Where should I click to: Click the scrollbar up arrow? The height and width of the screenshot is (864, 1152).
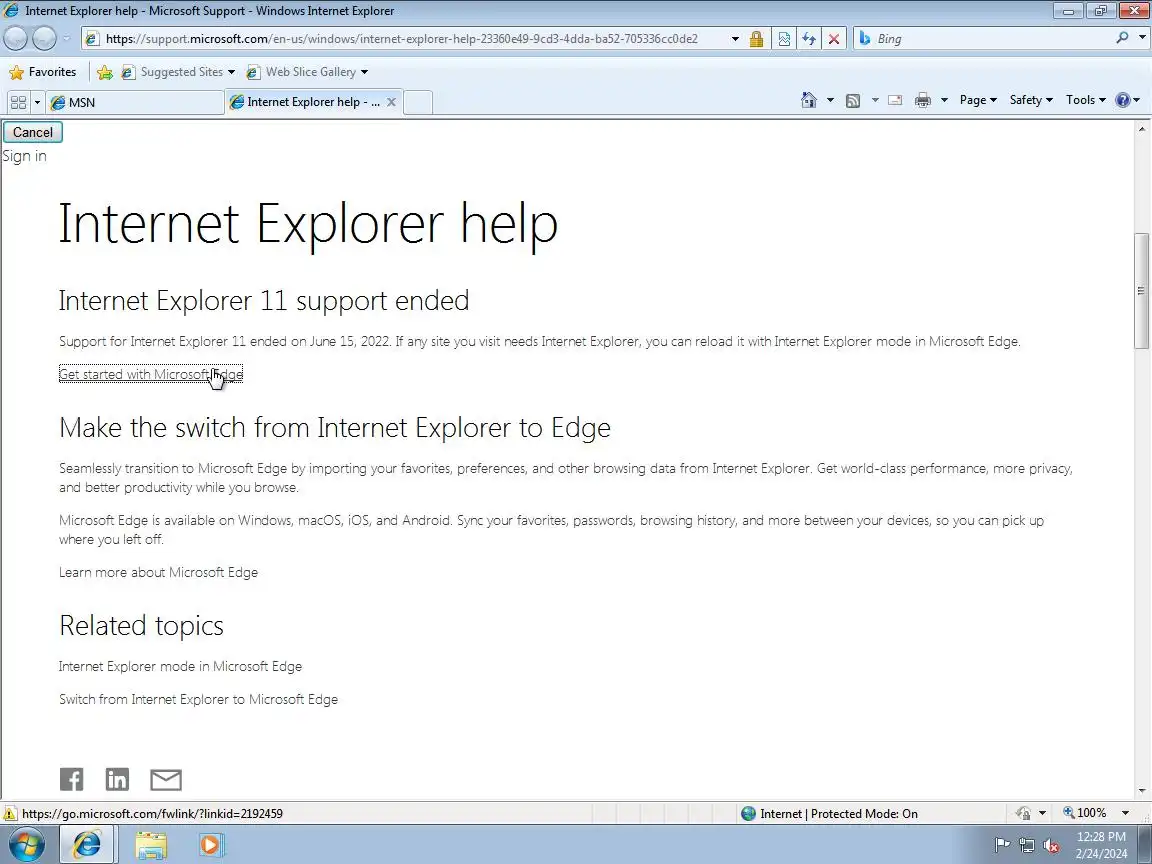(1142, 129)
